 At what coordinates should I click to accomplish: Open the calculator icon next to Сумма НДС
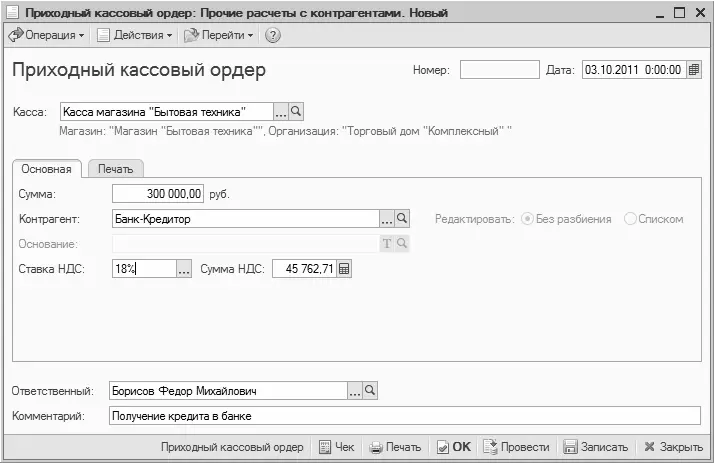click(344, 269)
